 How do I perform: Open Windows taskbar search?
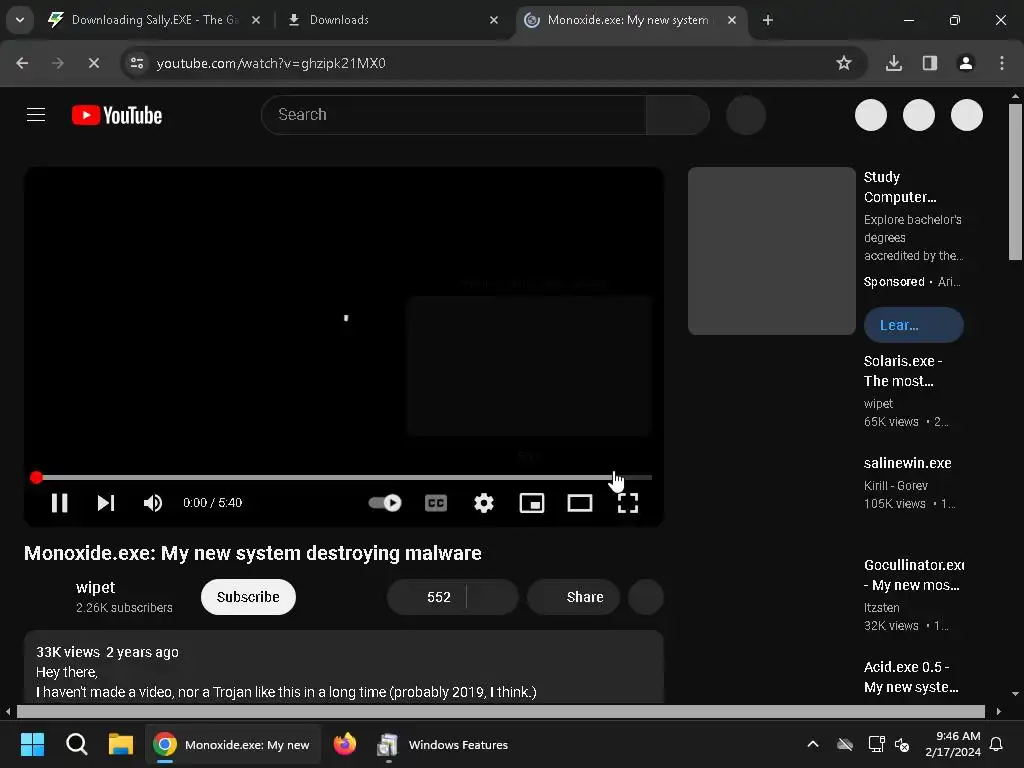pyautogui.click(x=76, y=744)
